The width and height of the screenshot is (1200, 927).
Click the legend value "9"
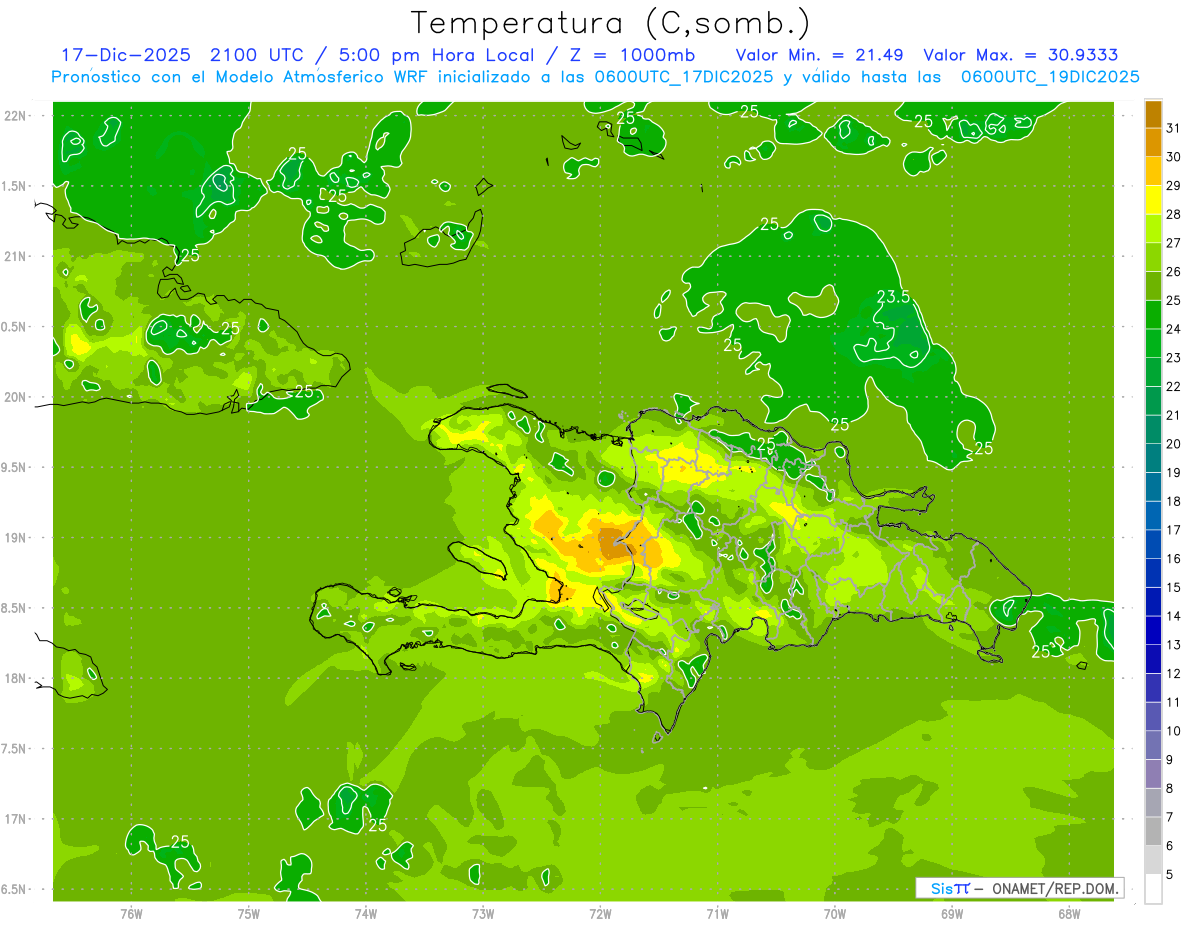tap(1169, 759)
